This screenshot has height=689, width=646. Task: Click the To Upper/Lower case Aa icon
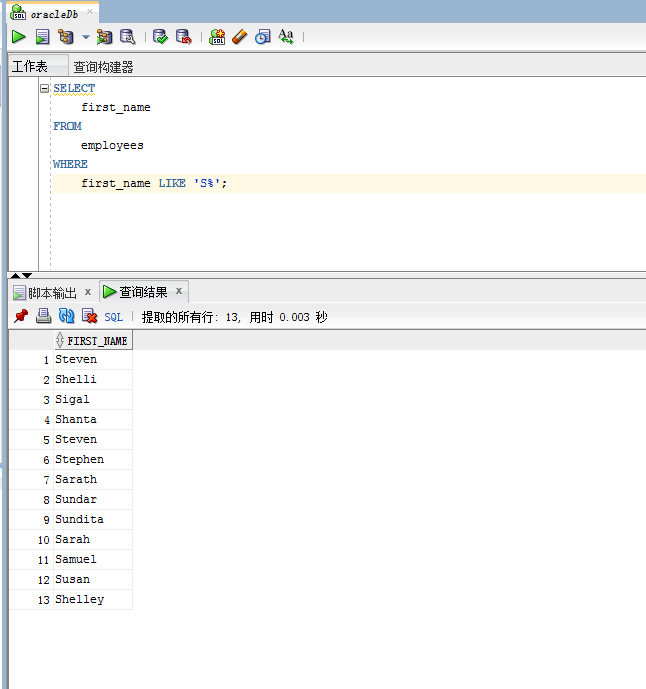(x=286, y=37)
